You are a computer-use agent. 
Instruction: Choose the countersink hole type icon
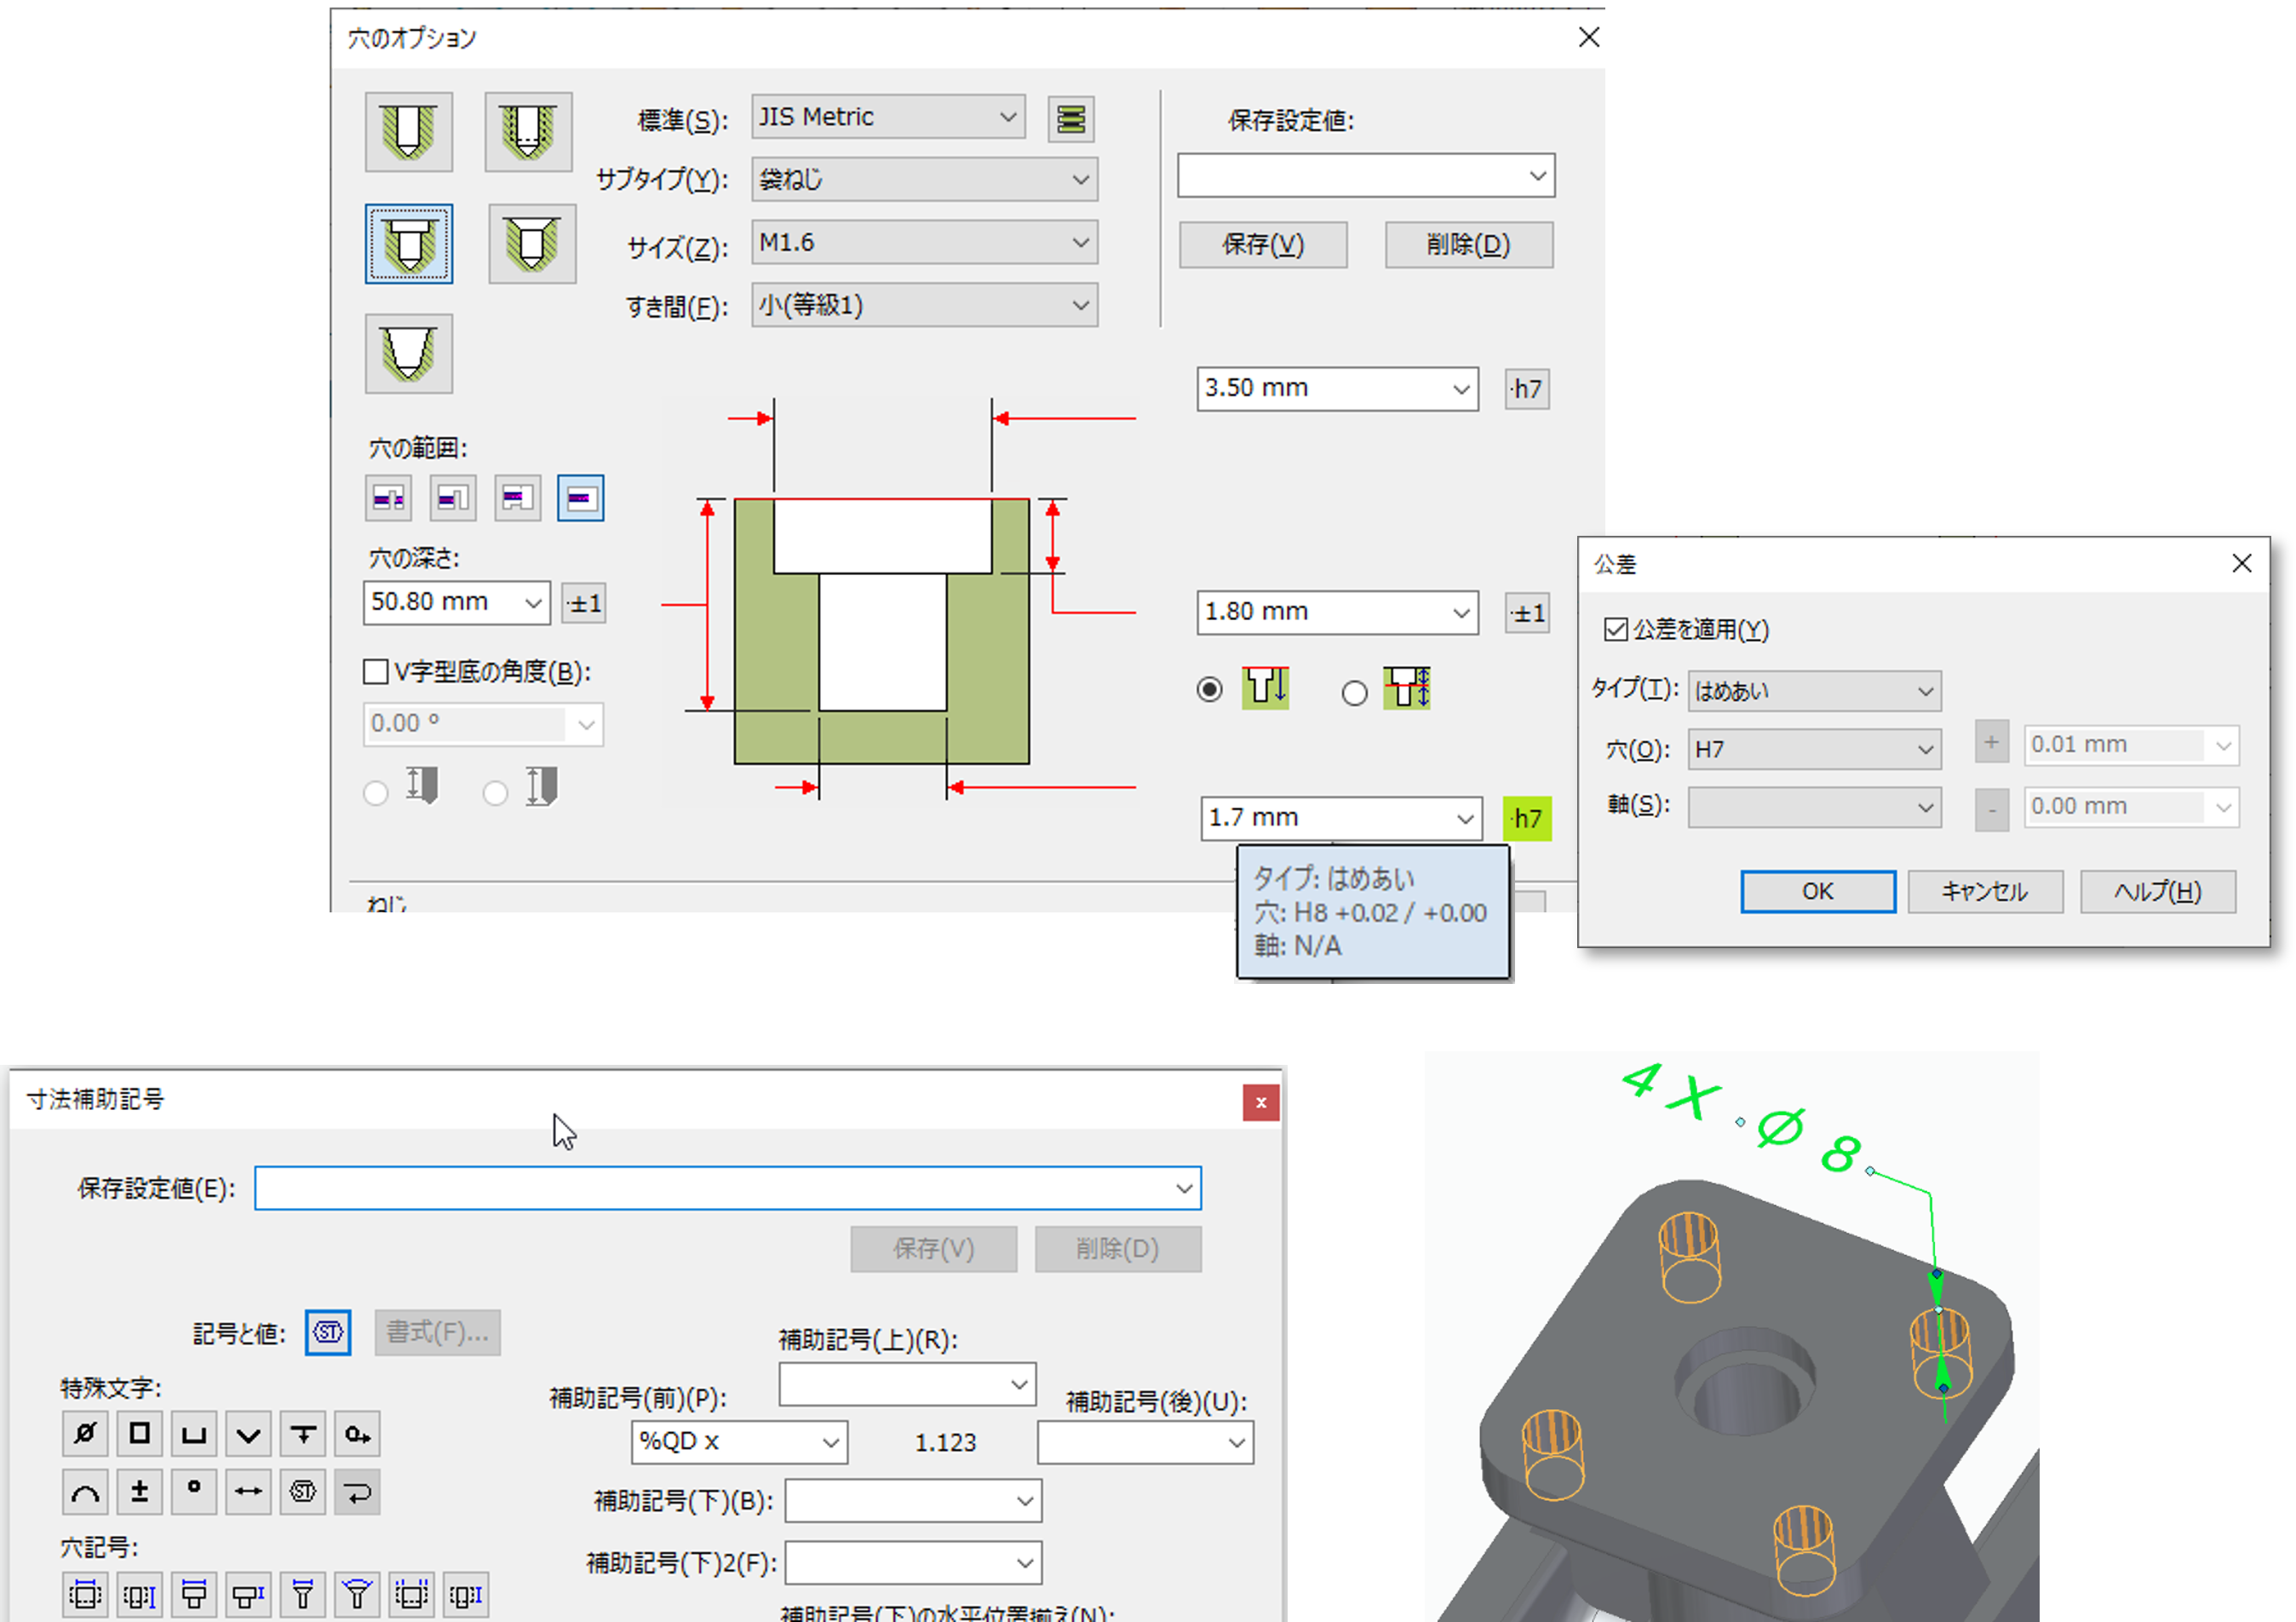[x=532, y=243]
